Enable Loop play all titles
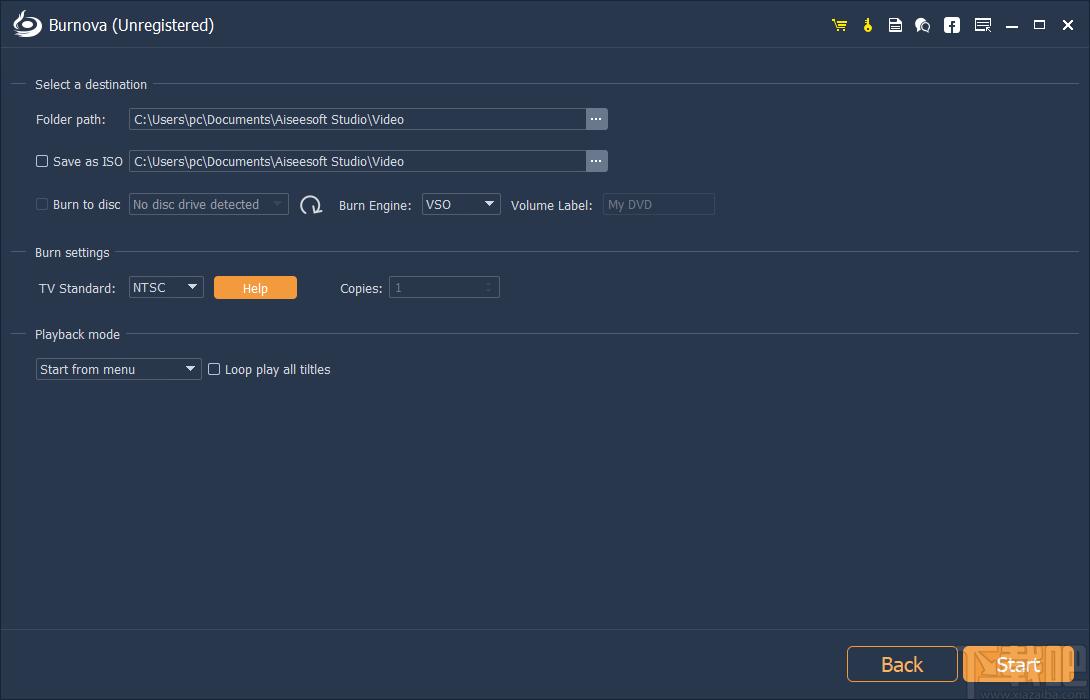 click(x=214, y=369)
